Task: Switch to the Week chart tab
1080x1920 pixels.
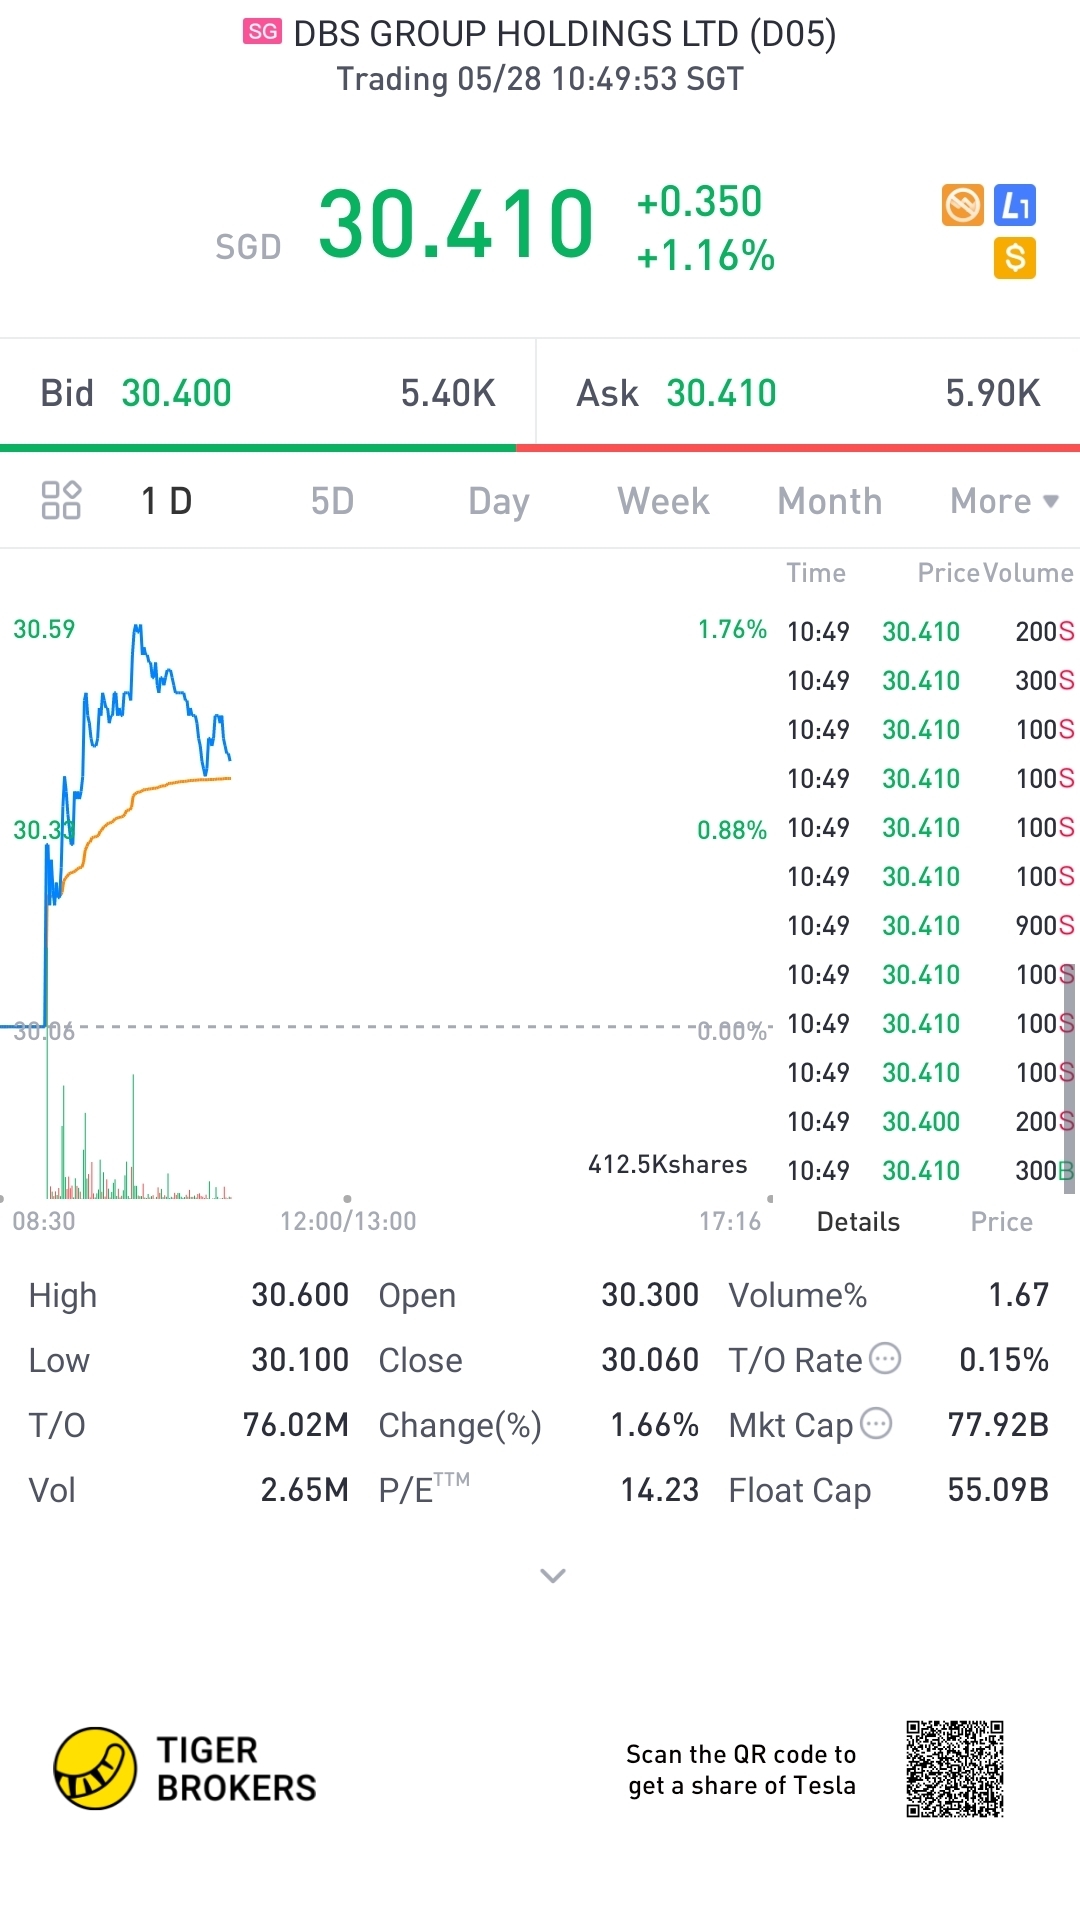Action: [664, 501]
